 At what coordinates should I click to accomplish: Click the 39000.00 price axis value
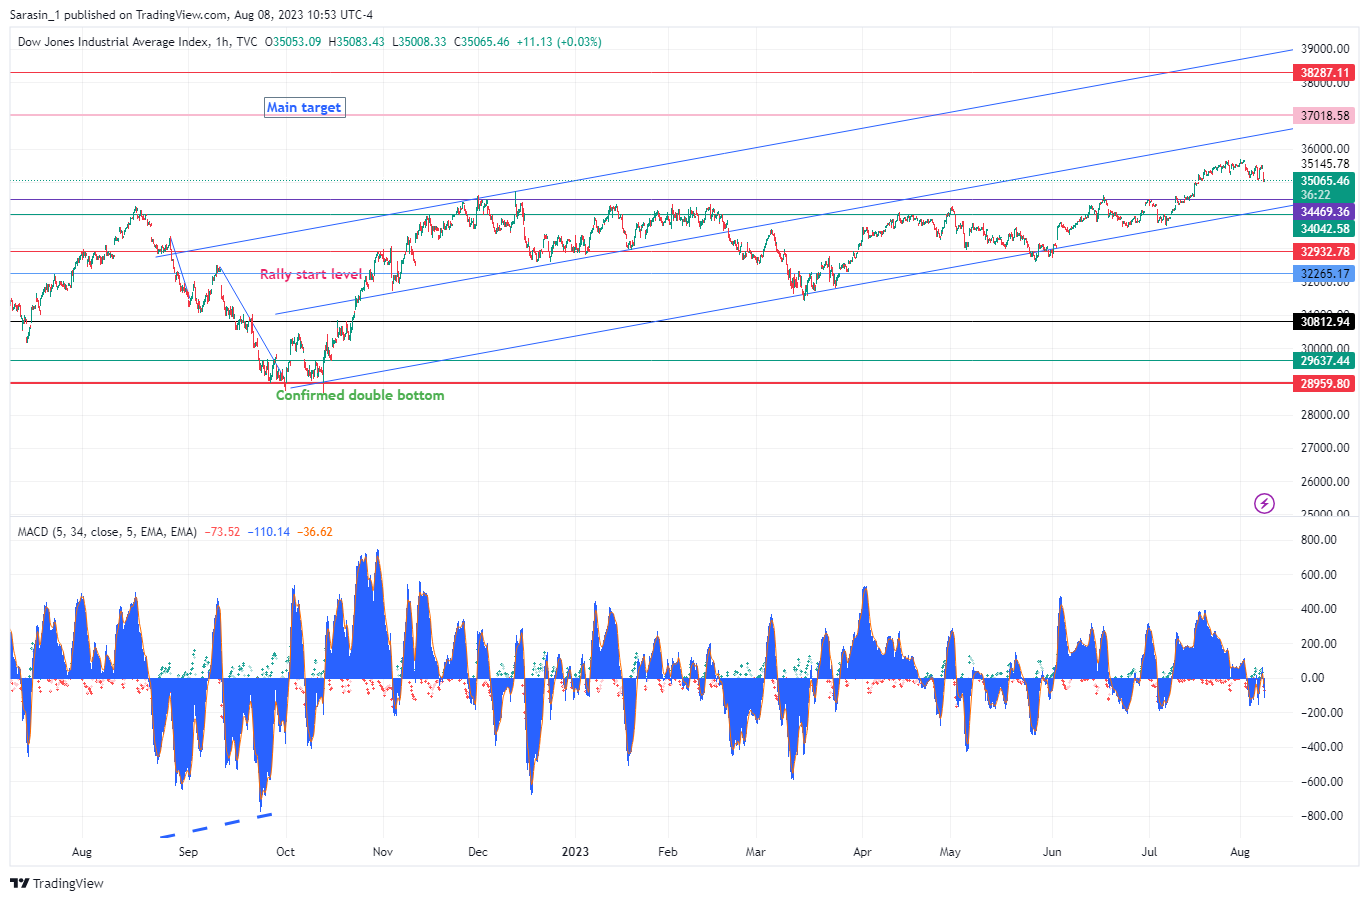point(1325,49)
